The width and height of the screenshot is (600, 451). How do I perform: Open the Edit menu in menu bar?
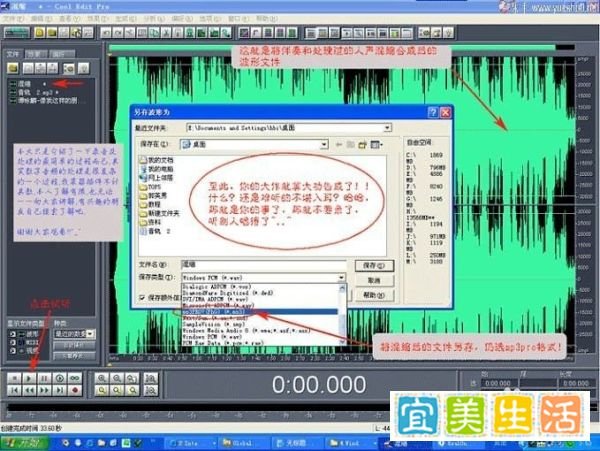pos(41,18)
